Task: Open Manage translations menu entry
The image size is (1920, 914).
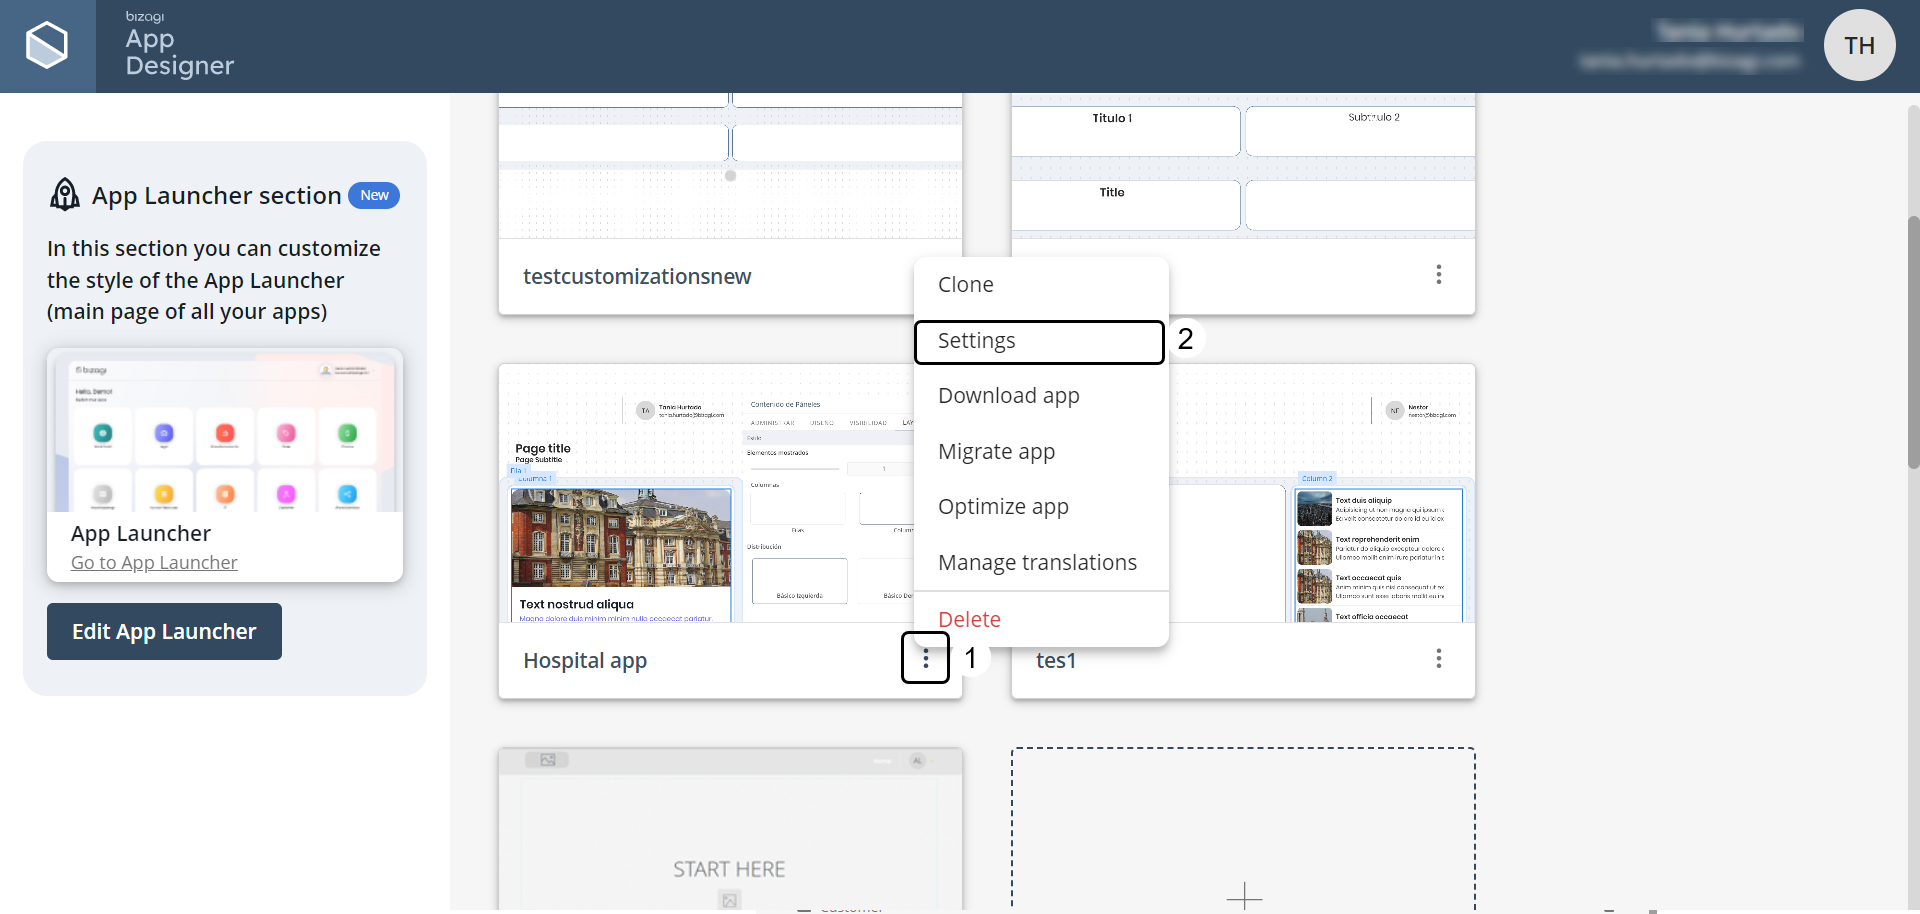Action: pyautogui.click(x=1041, y=563)
